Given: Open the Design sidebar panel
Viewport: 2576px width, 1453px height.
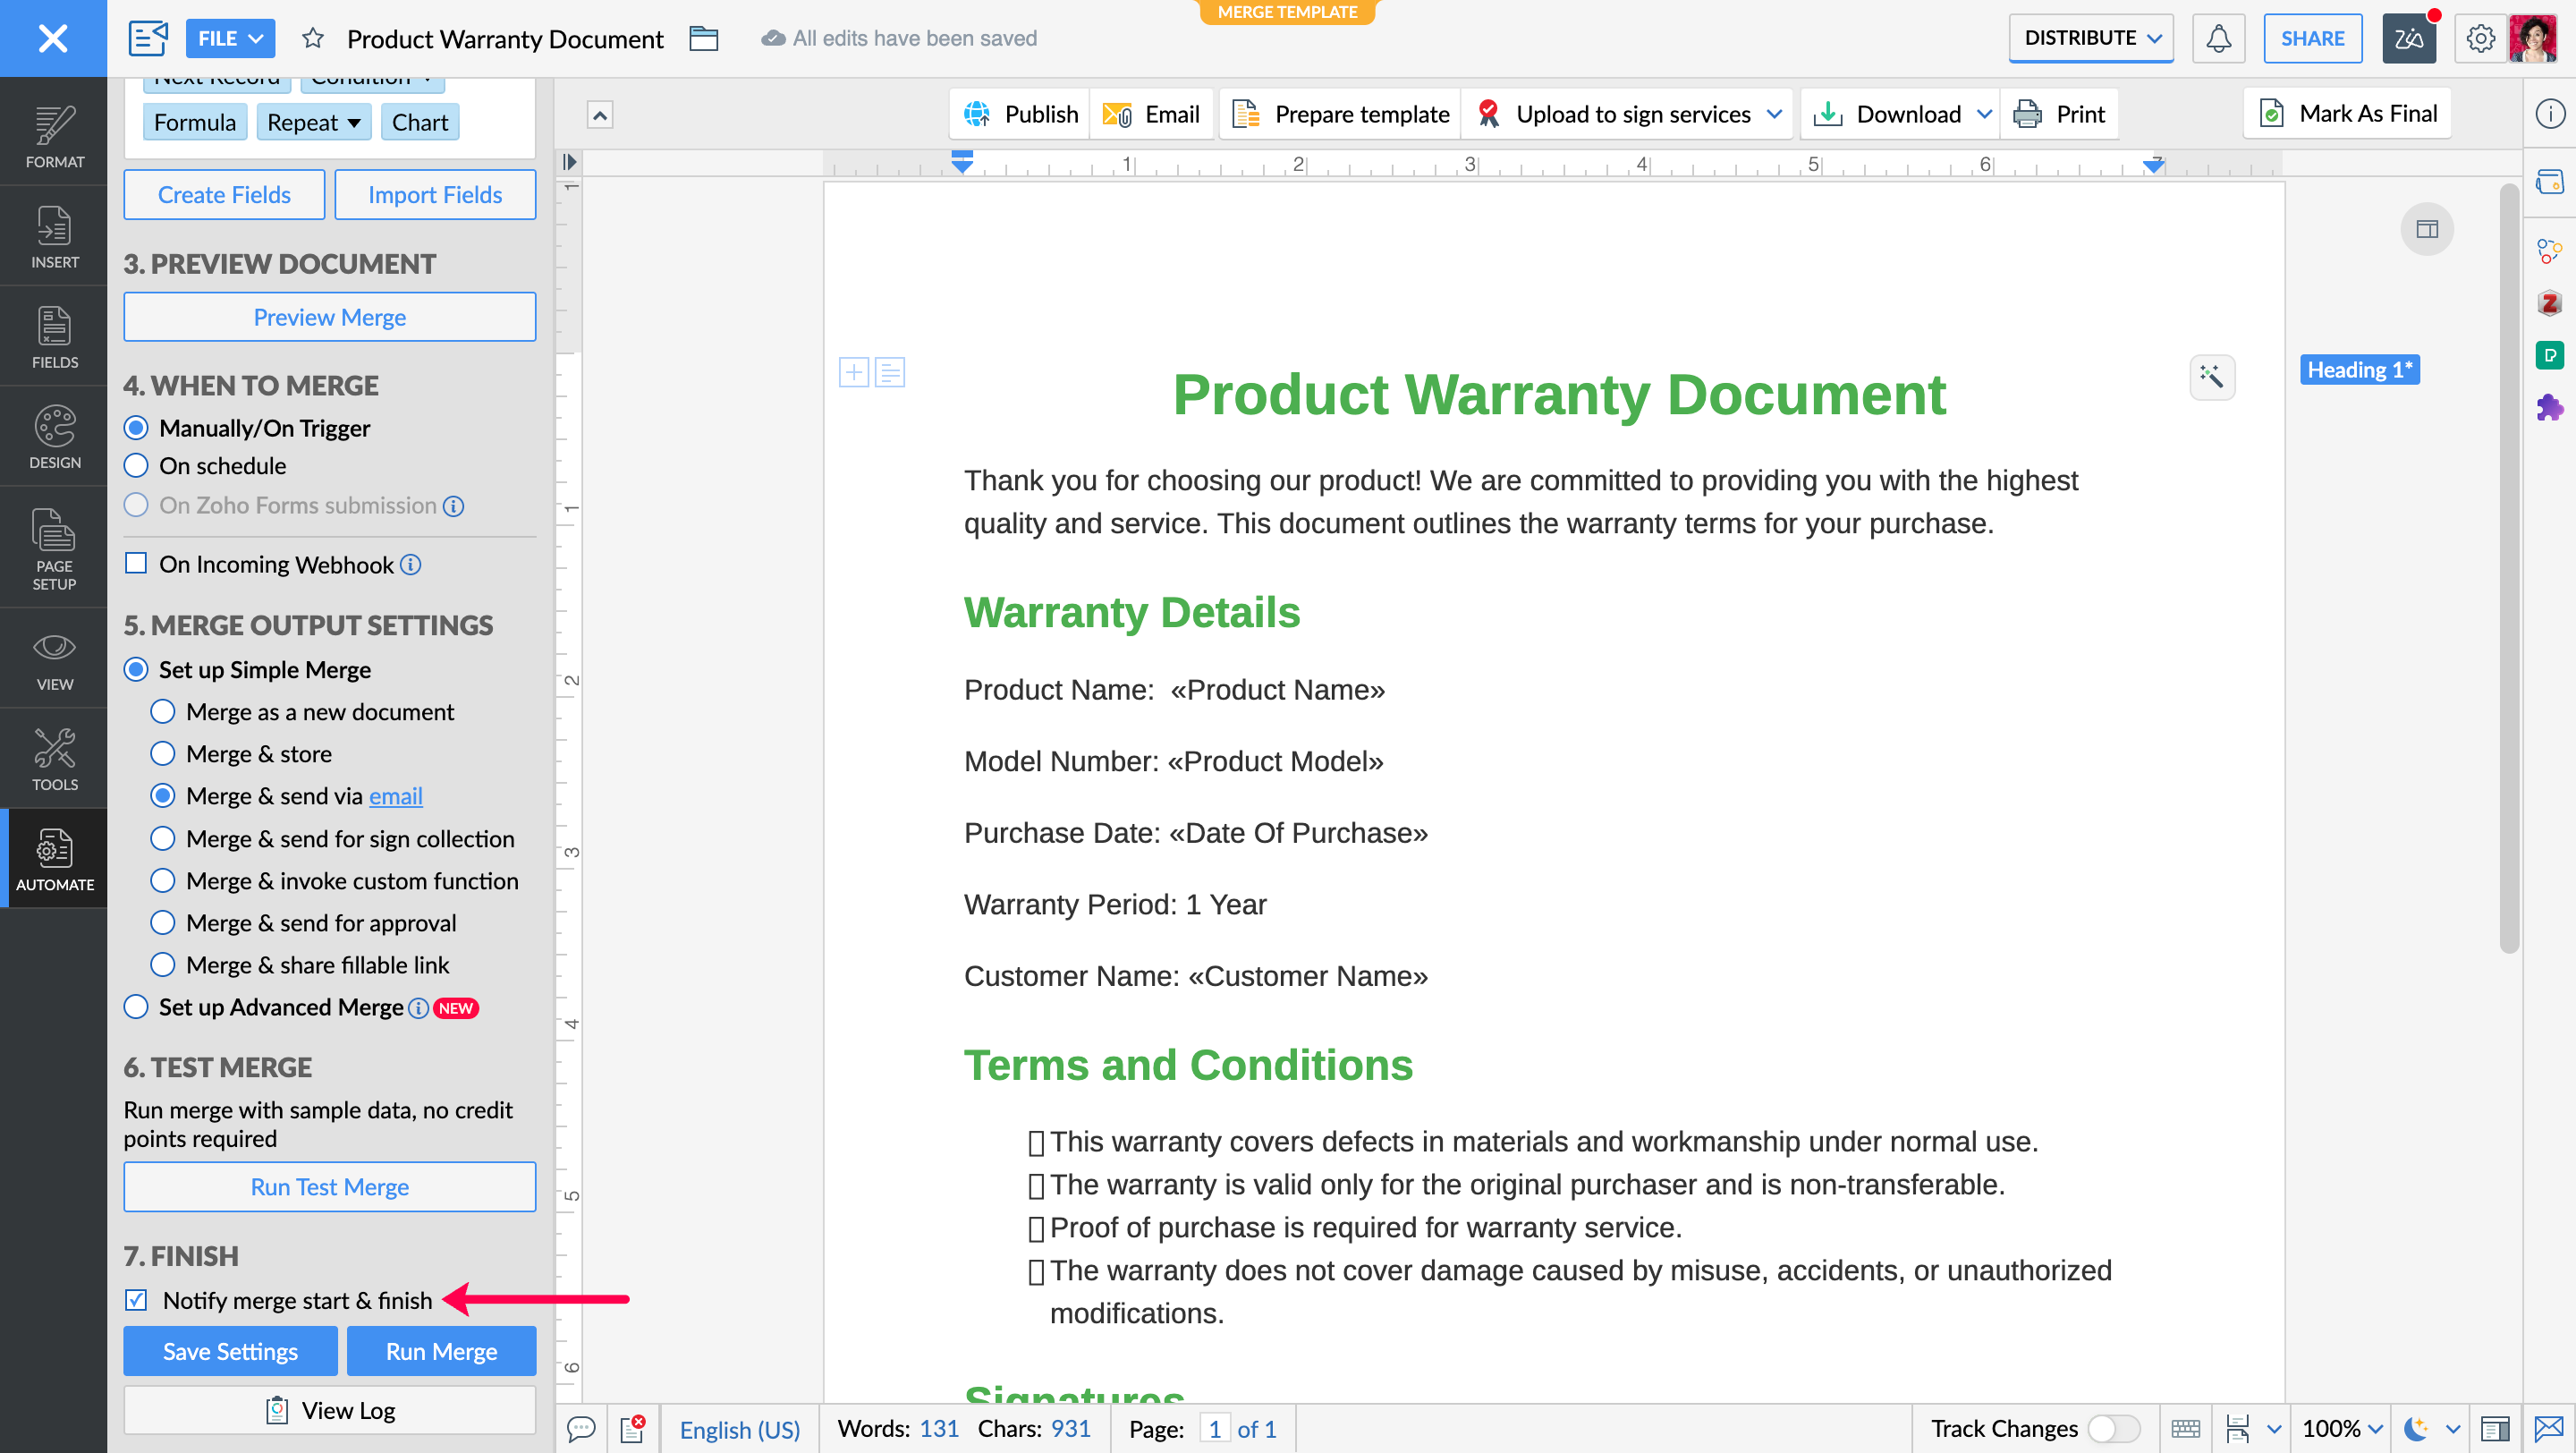Looking at the screenshot, I should tap(54, 438).
